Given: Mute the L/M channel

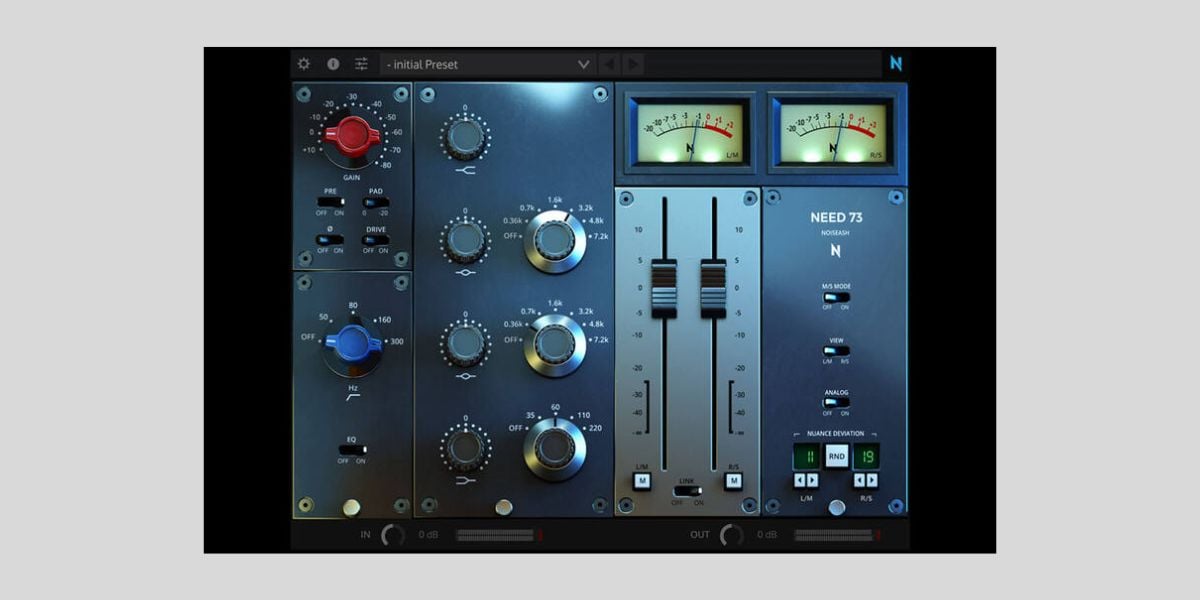Looking at the screenshot, I should (642, 482).
